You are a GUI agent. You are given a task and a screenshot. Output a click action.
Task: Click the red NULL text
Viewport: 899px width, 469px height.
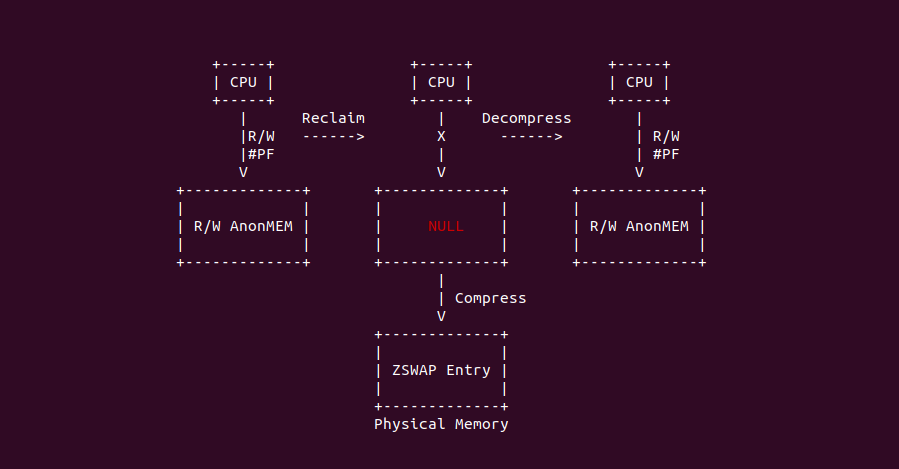click(446, 226)
